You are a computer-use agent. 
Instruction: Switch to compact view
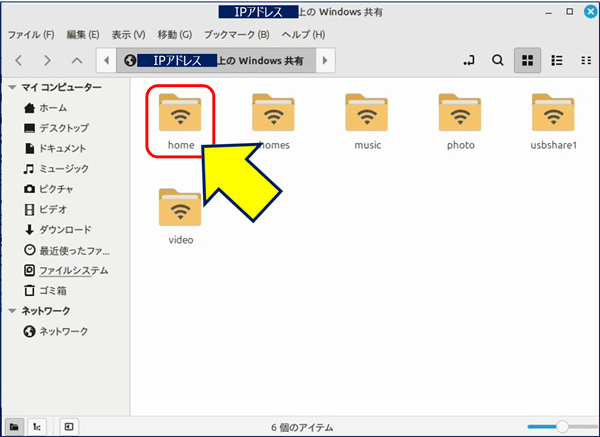(x=586, y=60)
